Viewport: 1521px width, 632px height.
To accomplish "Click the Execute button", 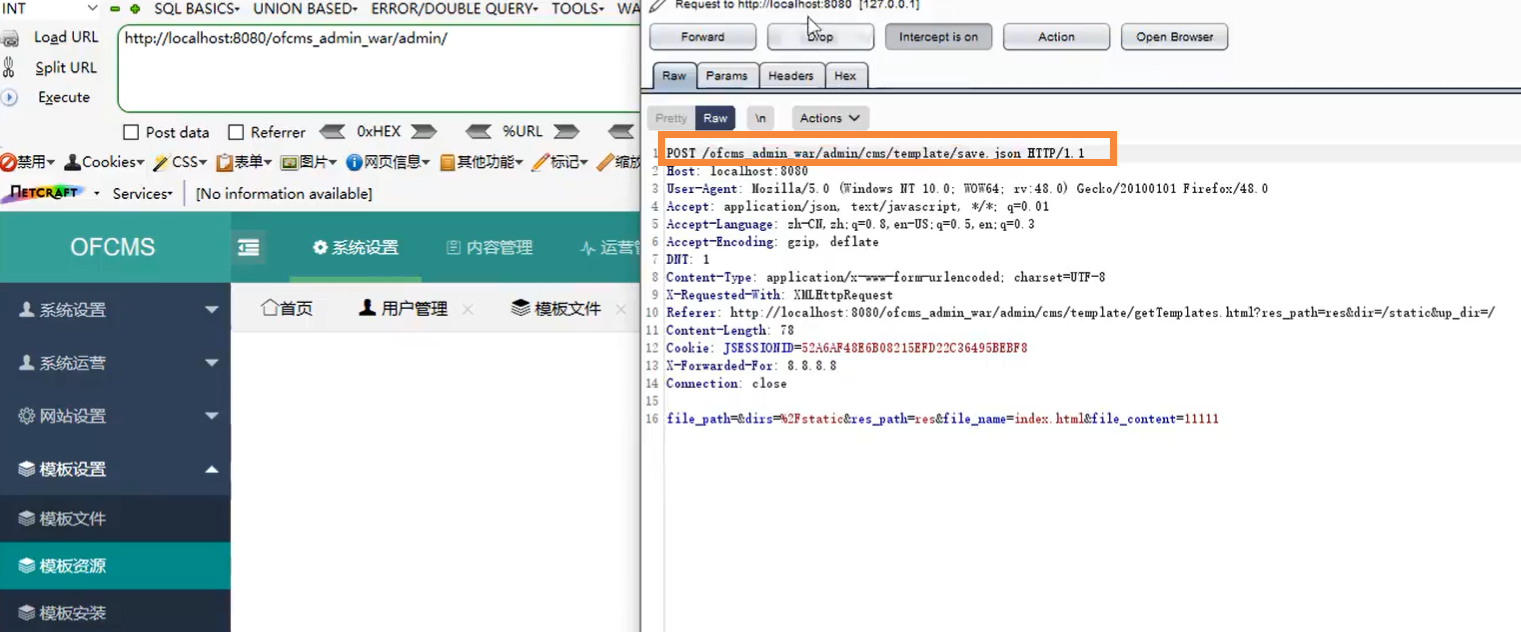I will coord(64,97).
